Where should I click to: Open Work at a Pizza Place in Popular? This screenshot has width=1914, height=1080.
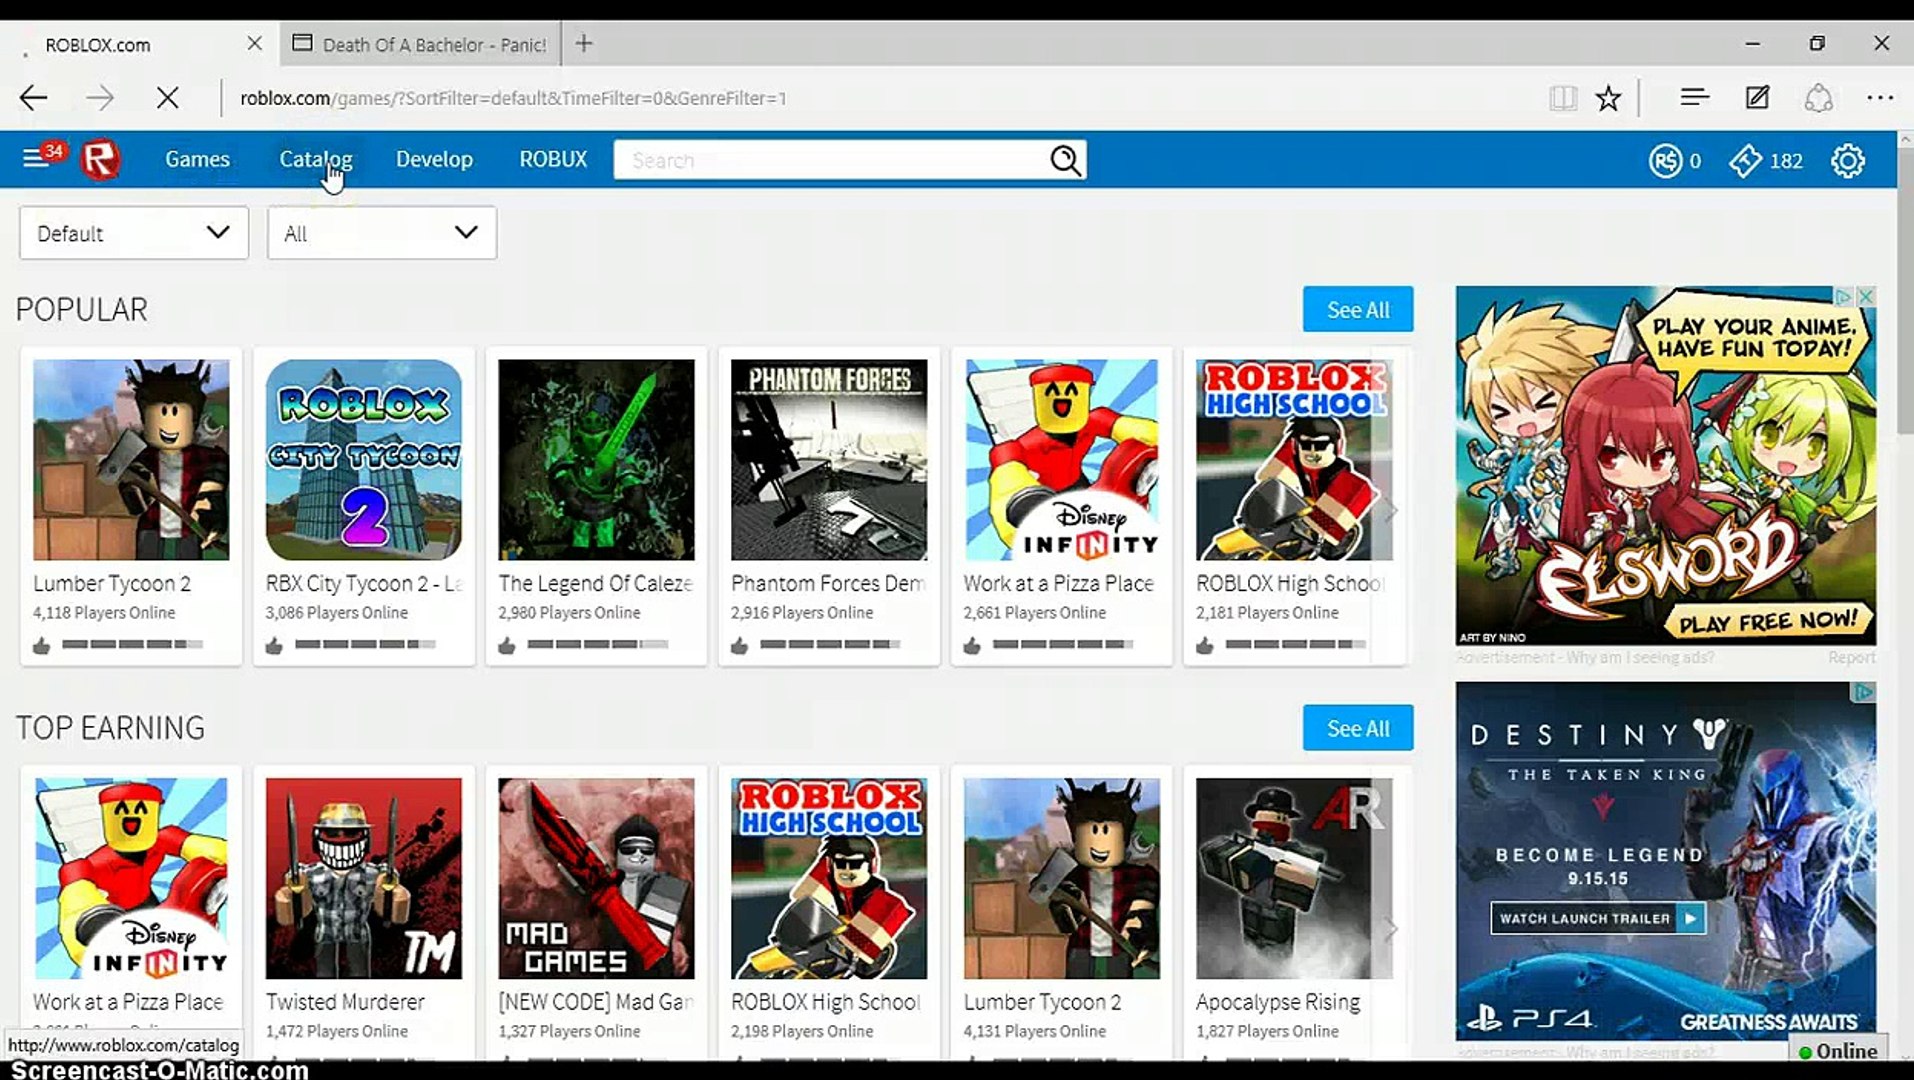pyautogui.click(x=1061, y=460)
